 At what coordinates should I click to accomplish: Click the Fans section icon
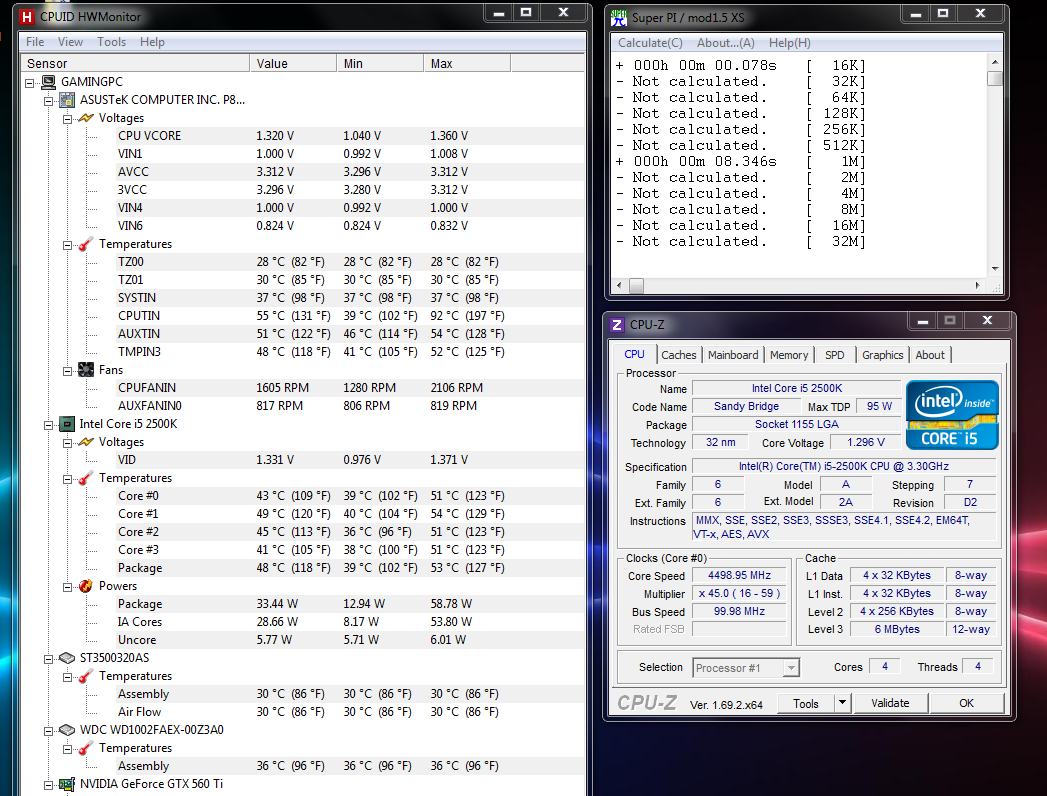[86, 370]
